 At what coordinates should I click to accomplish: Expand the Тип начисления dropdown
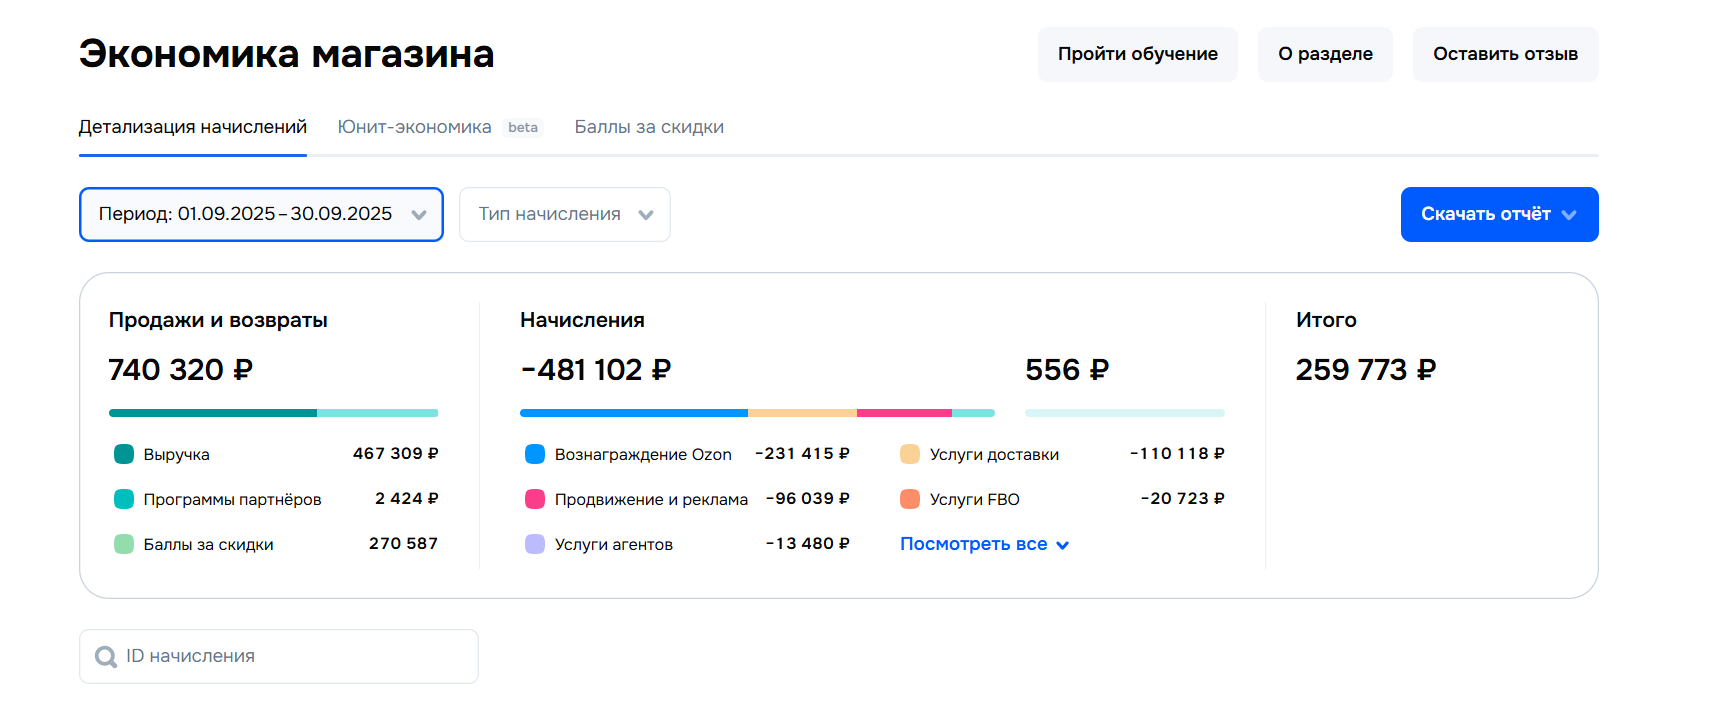pyautogui.click(x=564, y=214)
